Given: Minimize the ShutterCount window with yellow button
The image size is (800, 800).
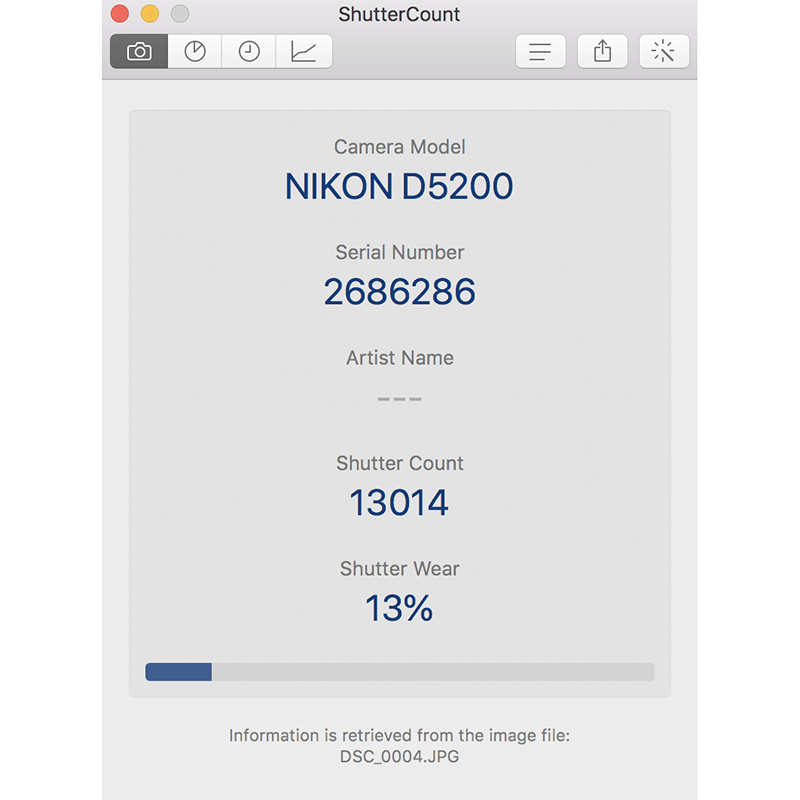Looking at the screenshot, I should coord(150,14).
